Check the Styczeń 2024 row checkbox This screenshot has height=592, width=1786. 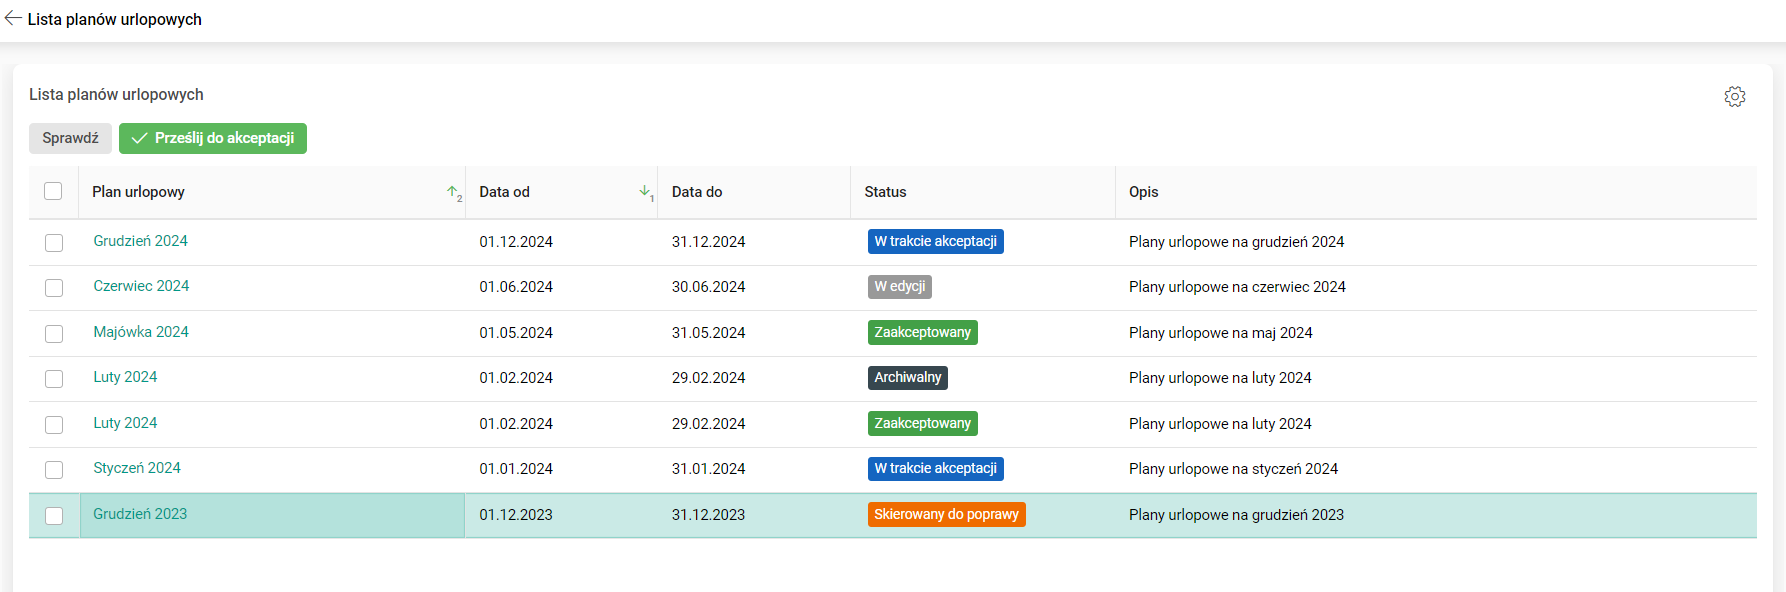coord(54,469)
